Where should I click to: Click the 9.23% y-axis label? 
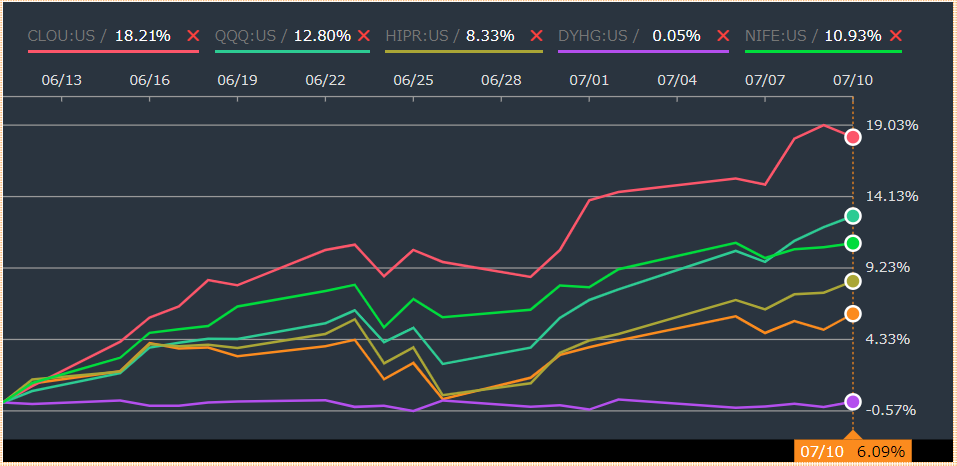pos(888,268)
